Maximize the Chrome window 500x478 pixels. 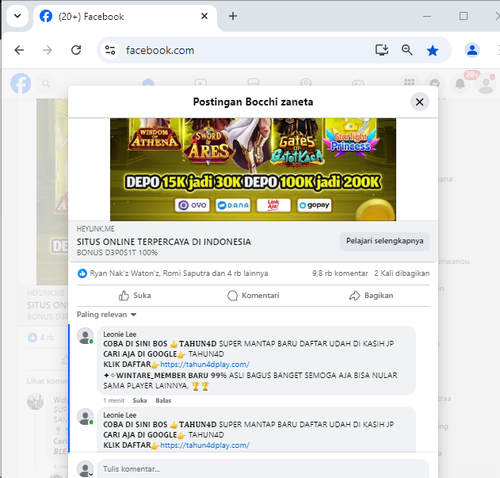(x=463, y=16)
